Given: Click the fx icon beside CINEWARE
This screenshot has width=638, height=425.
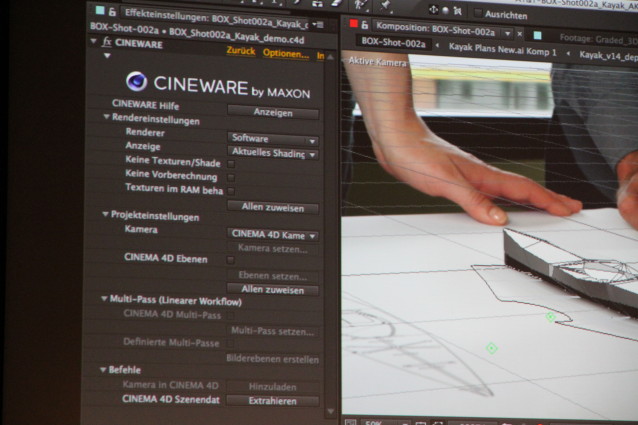Looking at the screenshot, I should (107, 42).
